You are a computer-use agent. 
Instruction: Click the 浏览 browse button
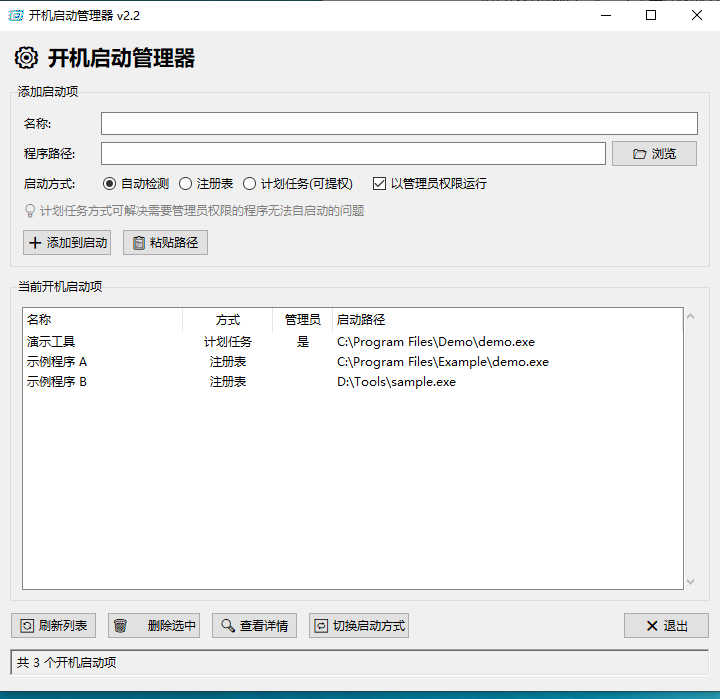click(x=654, y=153)
